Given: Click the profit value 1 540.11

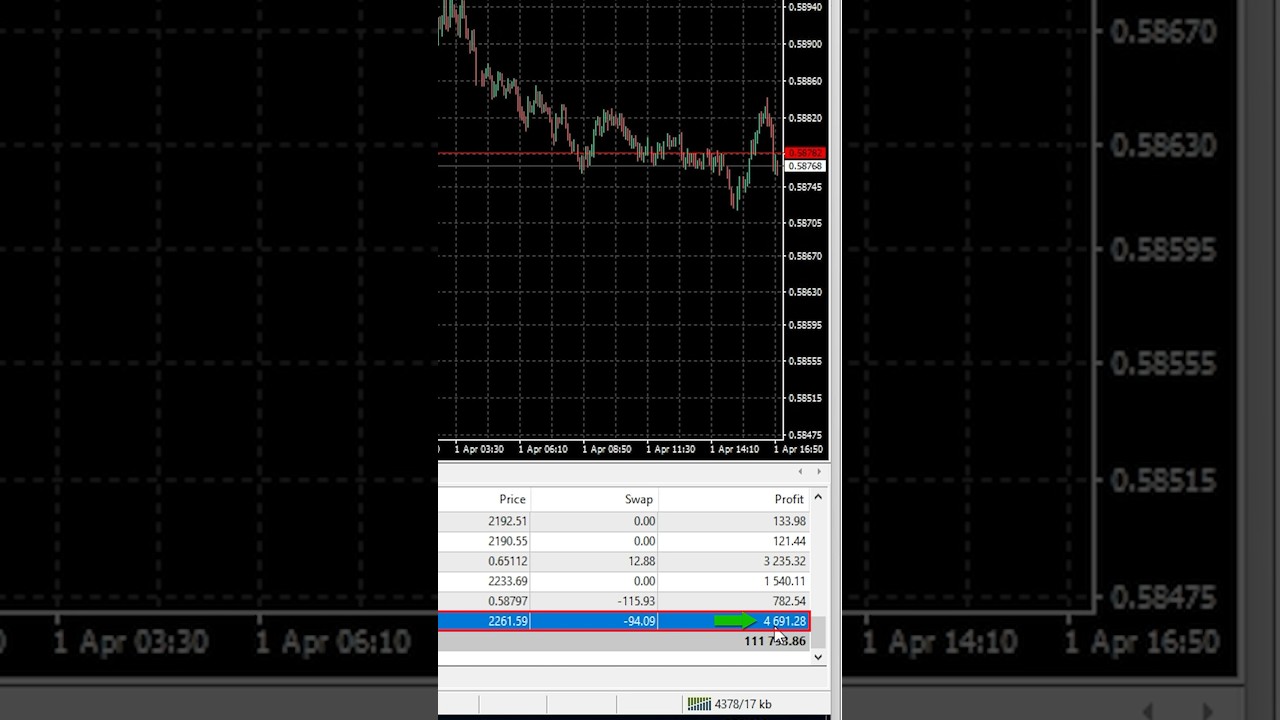Looking at the screenshot, I should (x=784, y=581).
